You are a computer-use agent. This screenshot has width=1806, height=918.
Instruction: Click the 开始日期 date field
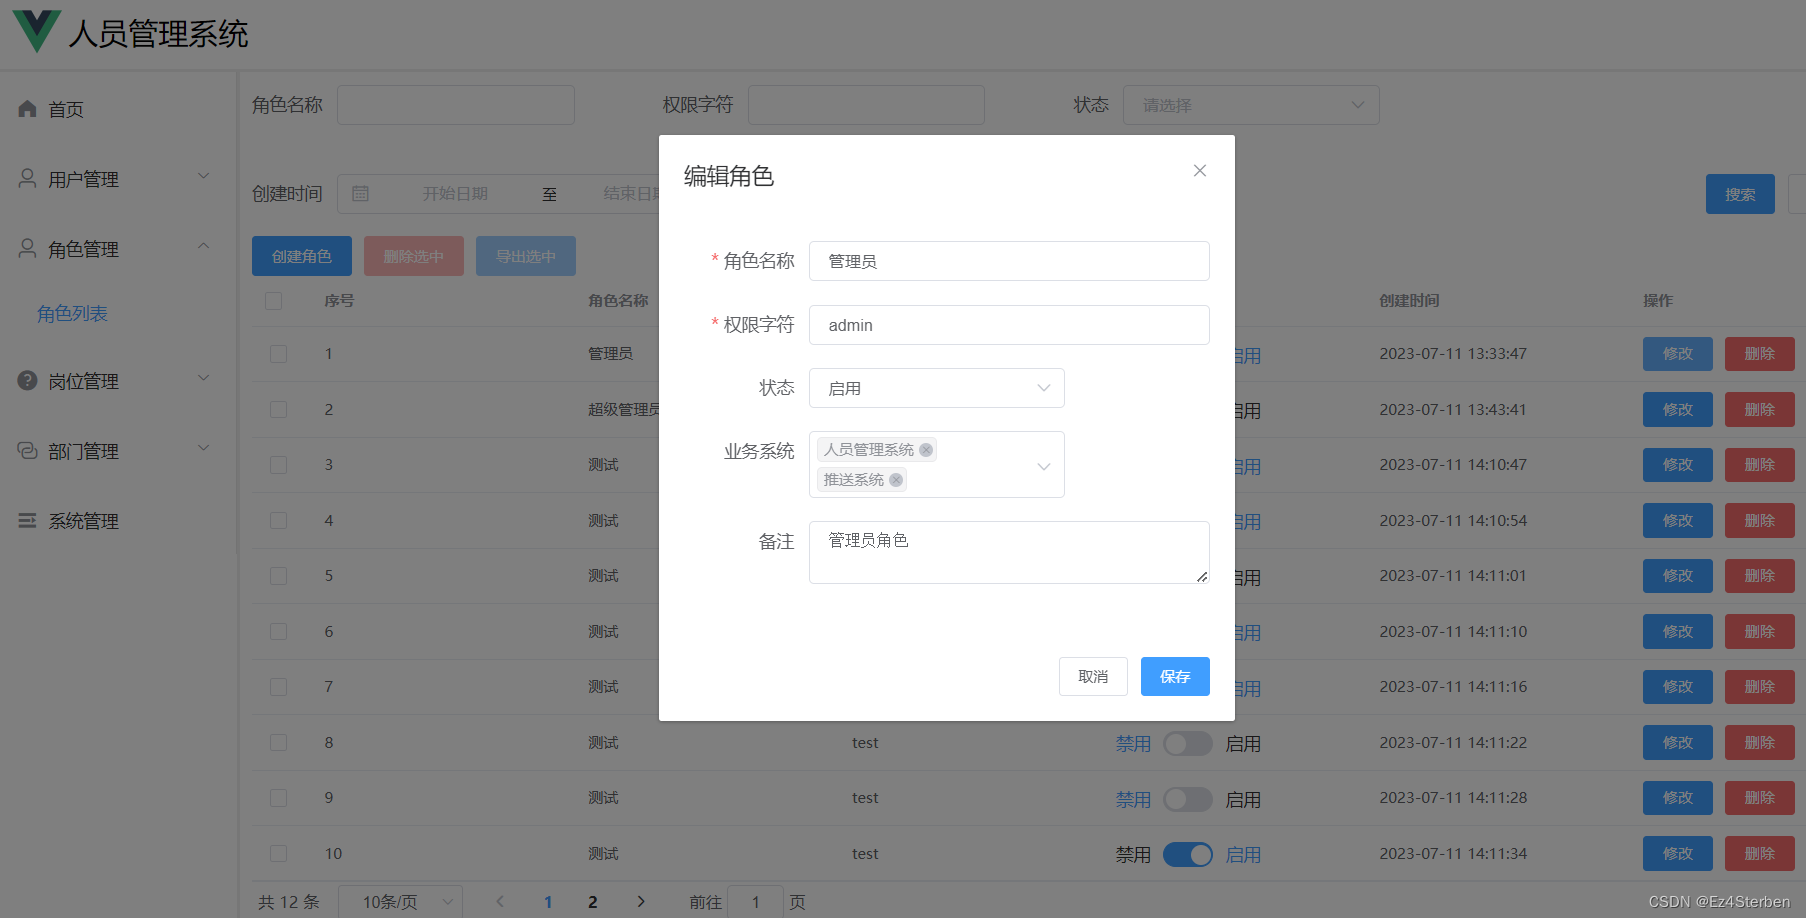coord(455,194)
